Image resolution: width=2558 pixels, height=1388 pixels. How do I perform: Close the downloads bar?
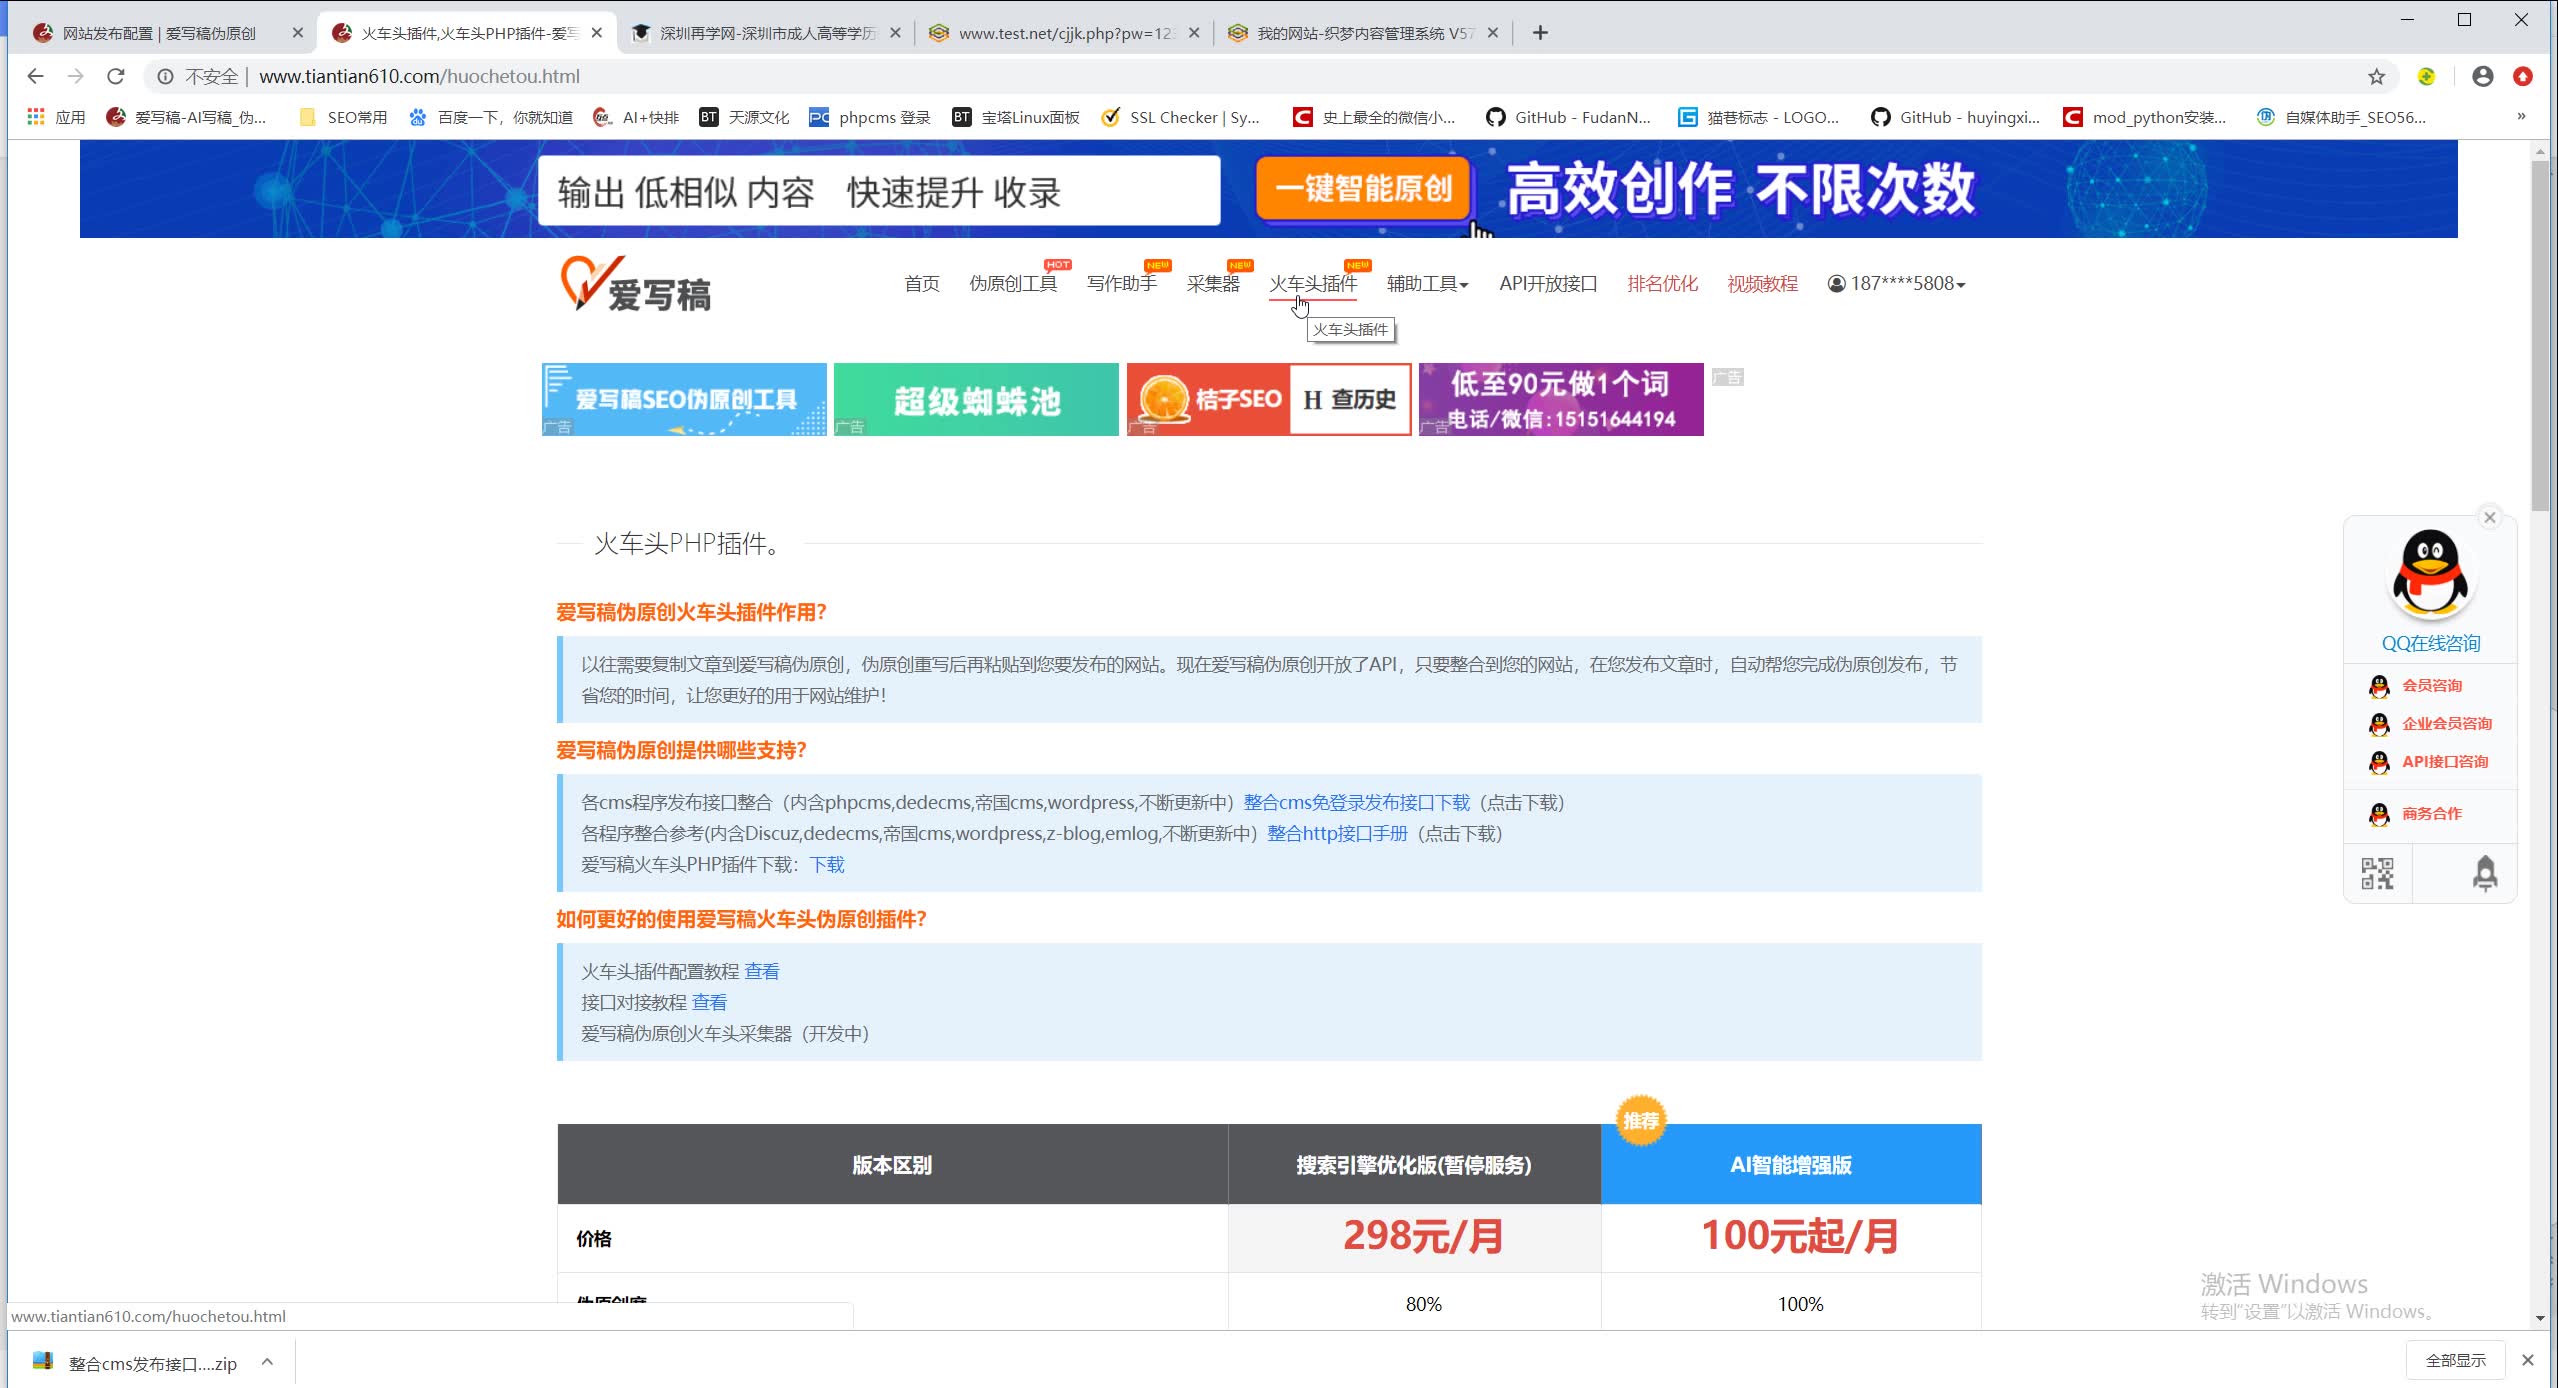(x=2527, y=1360)
